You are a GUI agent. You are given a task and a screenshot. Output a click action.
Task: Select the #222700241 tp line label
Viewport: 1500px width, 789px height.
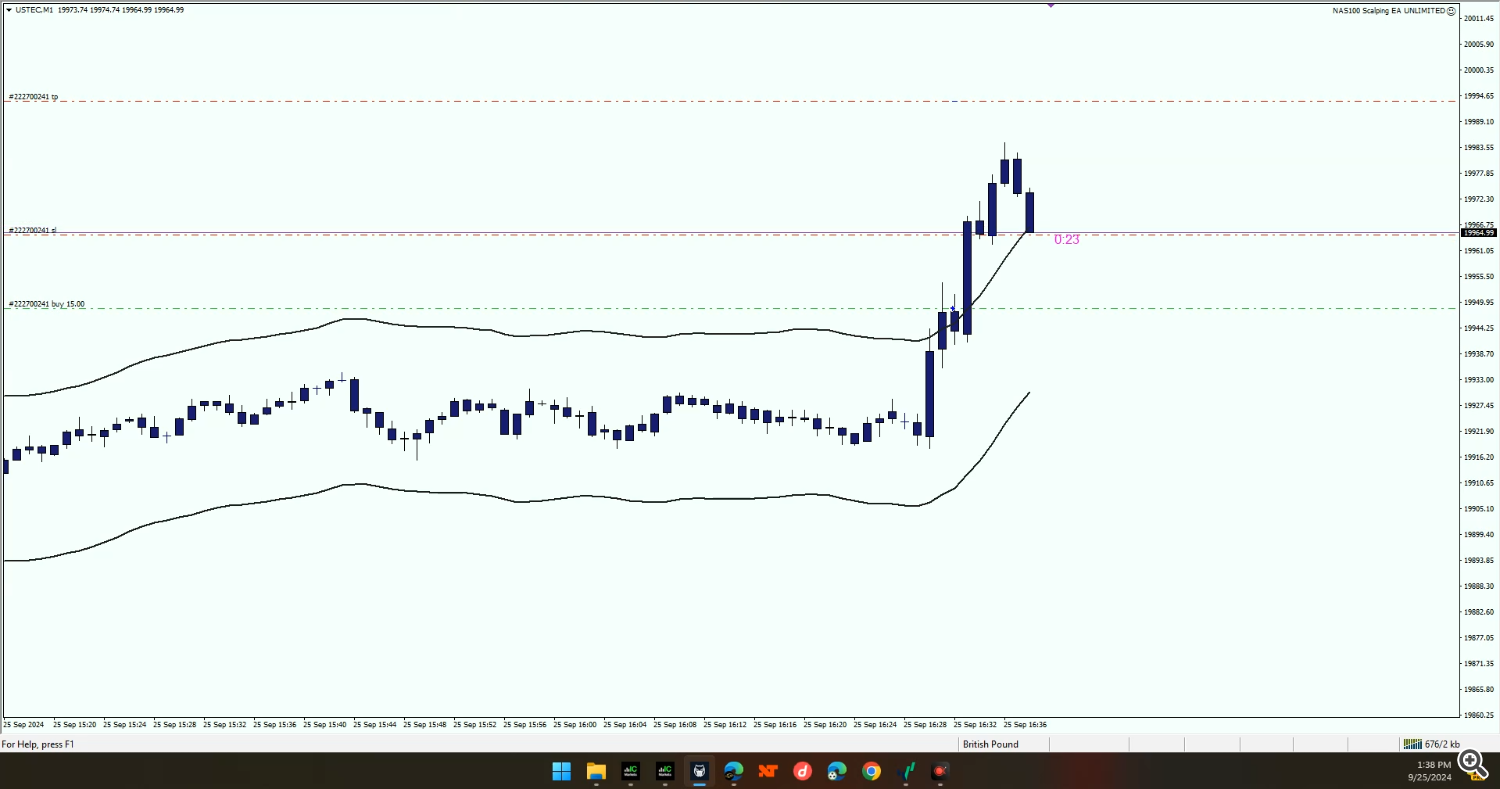[33, 97]
